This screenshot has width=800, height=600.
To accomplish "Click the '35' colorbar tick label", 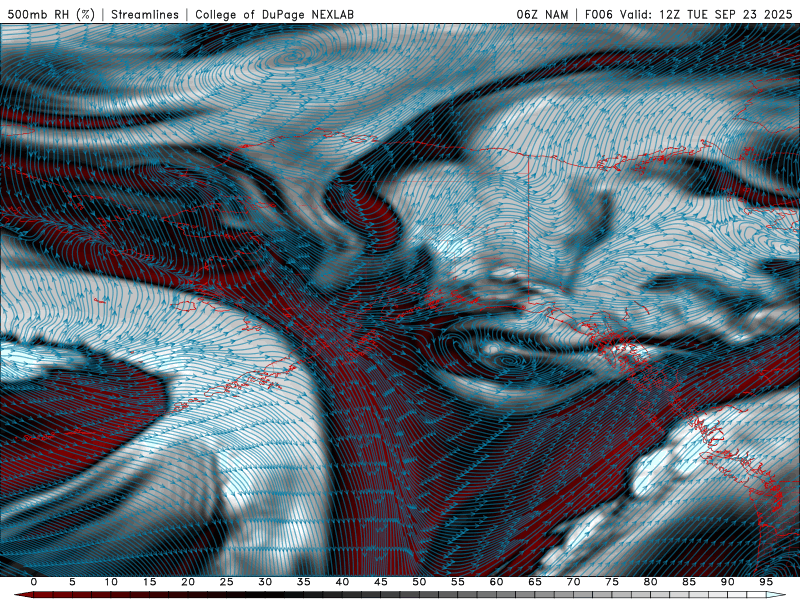I will click(304, 582).
